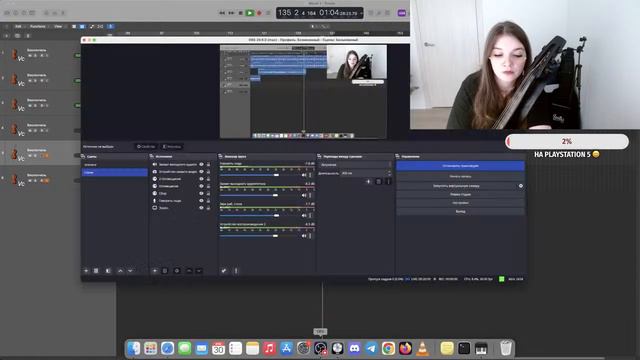Viewport: 640px width, 360px height.
Task: Click the Logic LCD position display
Action: click(x=320, y=13)
